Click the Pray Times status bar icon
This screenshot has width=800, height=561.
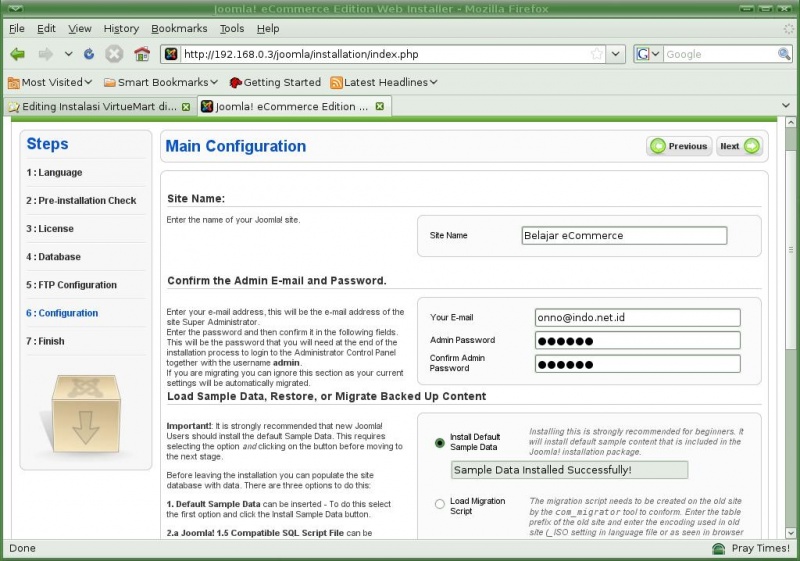(x=718, y=549)
